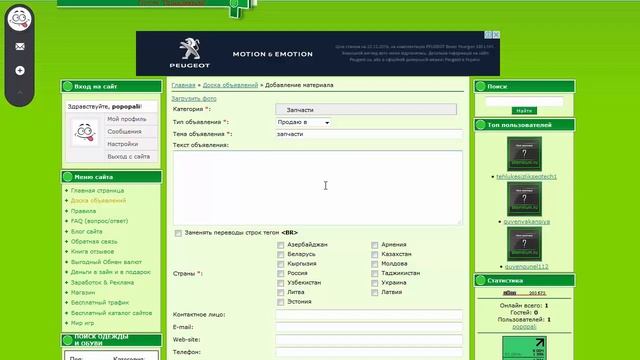The image size is (640, 360).
Task: Enable replace line breaks with BR tag
Action: coord(178,233)
